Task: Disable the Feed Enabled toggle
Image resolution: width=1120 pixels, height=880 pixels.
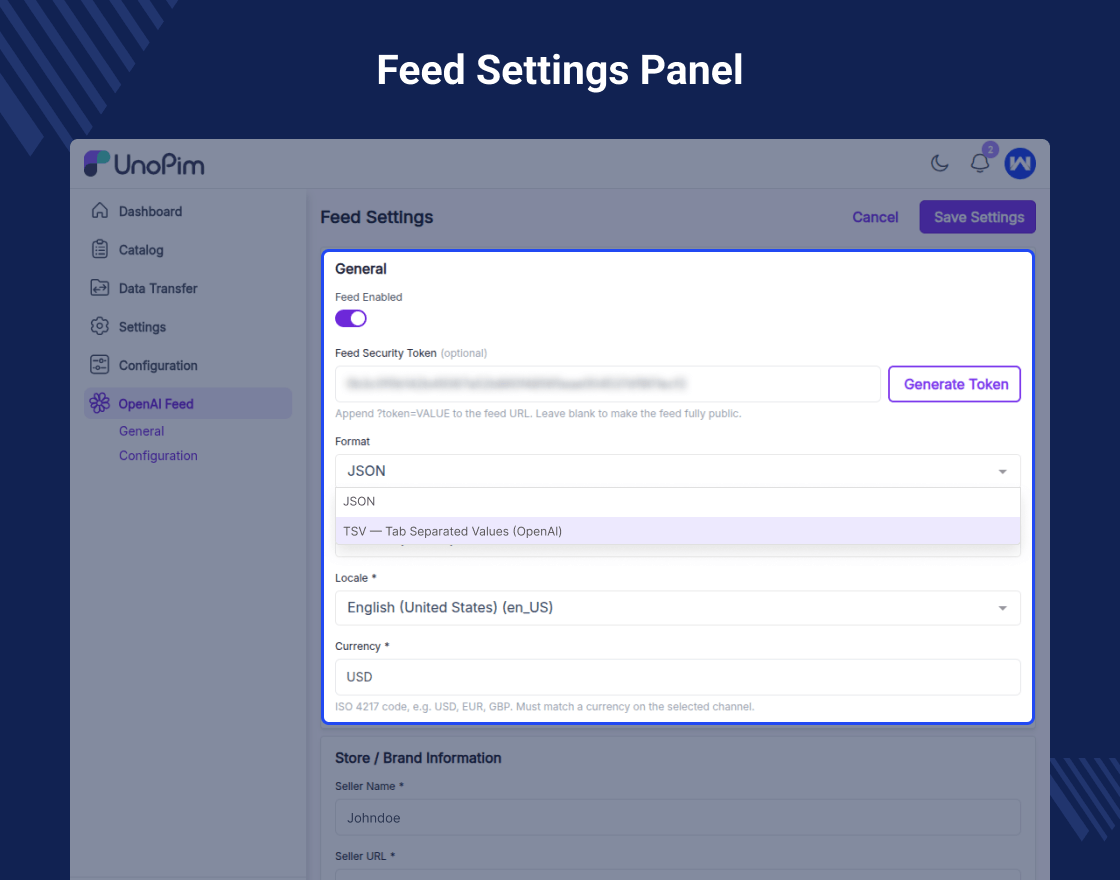Action: coord(351,318)
